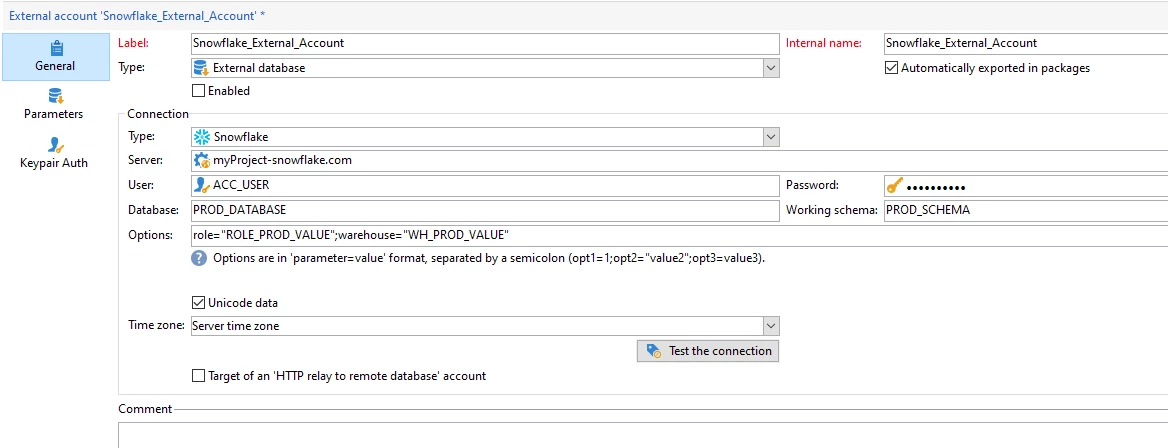This screenshot has height=448, width=1168.
Task: Open the Parameters tab icon
Action: [x=55, y=96]
